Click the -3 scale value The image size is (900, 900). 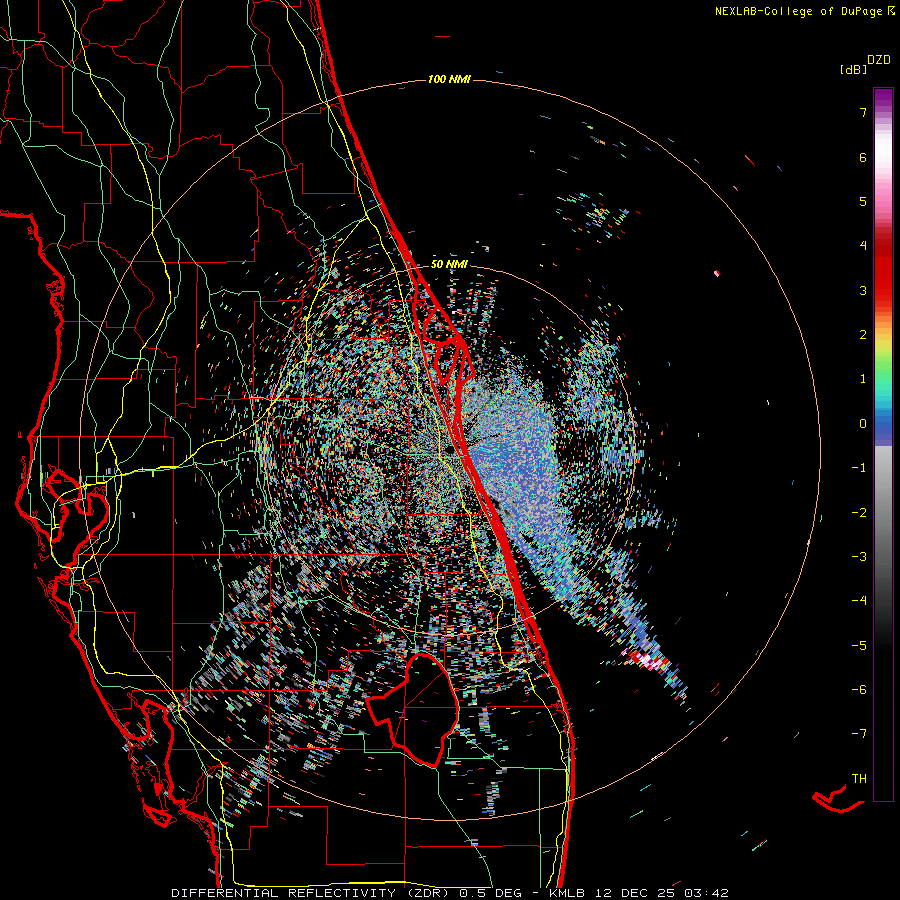click(859, 557)
